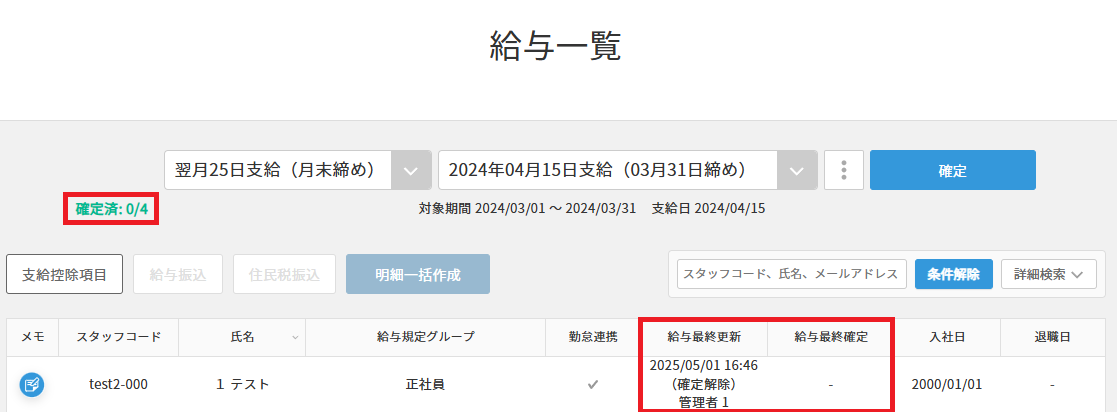The height and width of the screenshot is (412, 1117).
Task: Click the 確定済: 0/4 status text
Action: tap(112, 210)
